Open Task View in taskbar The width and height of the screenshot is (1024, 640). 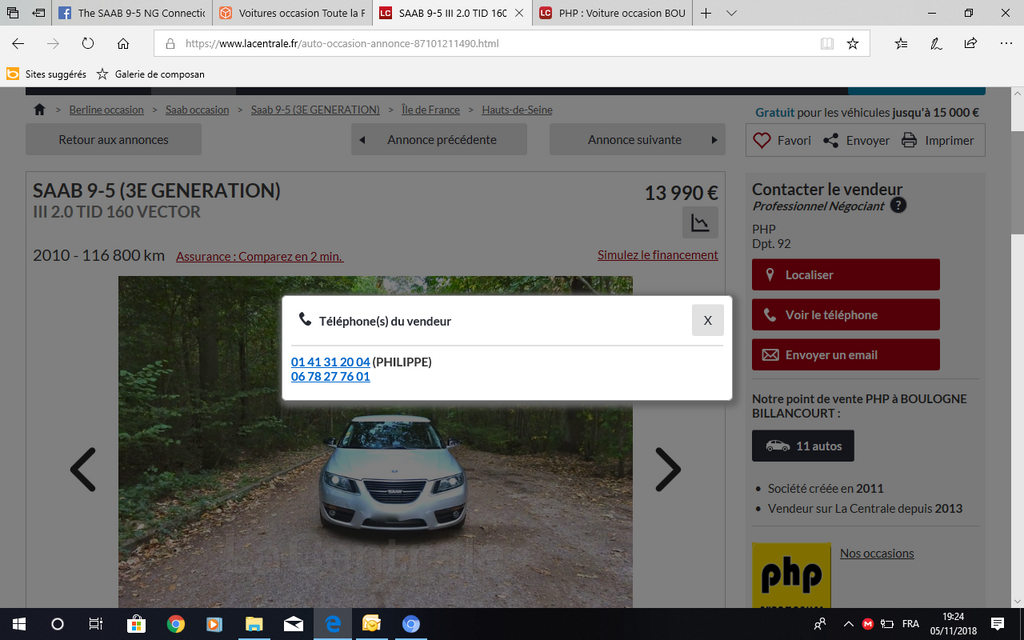[96, 624]
